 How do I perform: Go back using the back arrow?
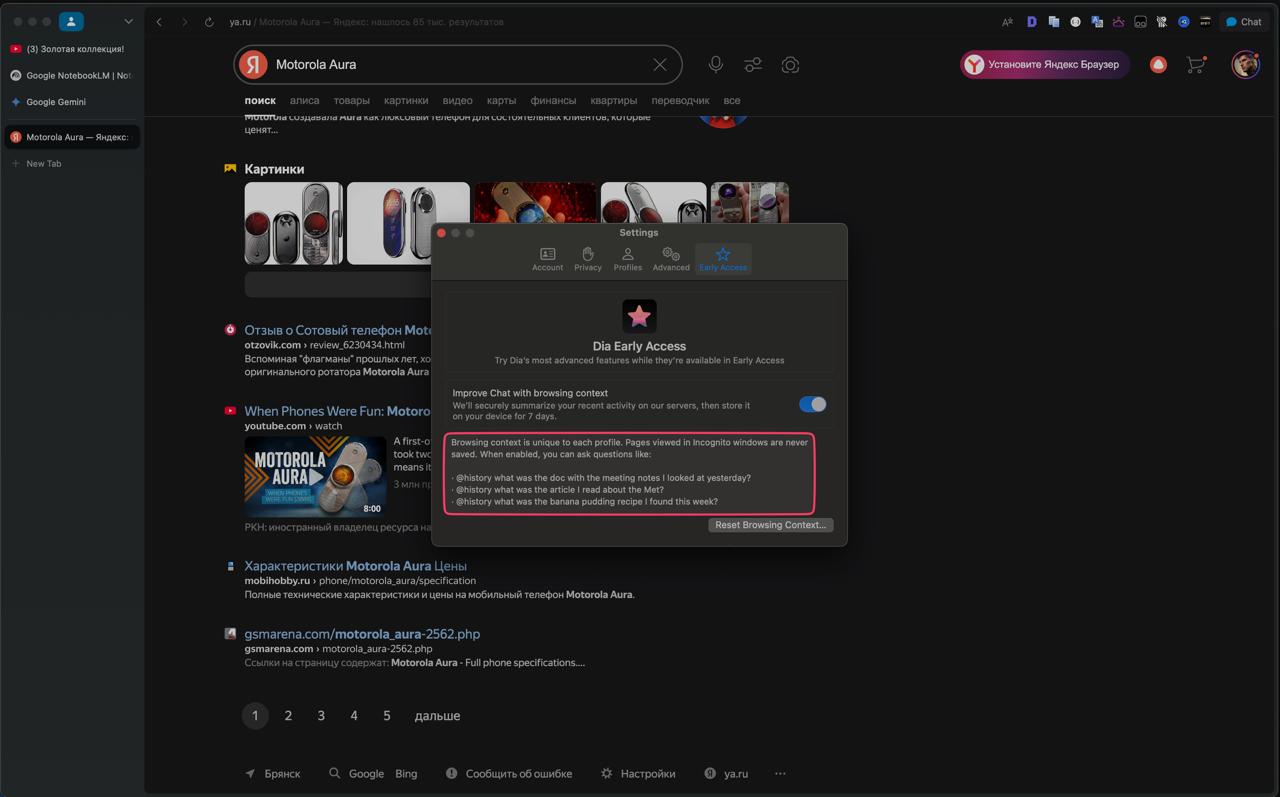(159, 22)
